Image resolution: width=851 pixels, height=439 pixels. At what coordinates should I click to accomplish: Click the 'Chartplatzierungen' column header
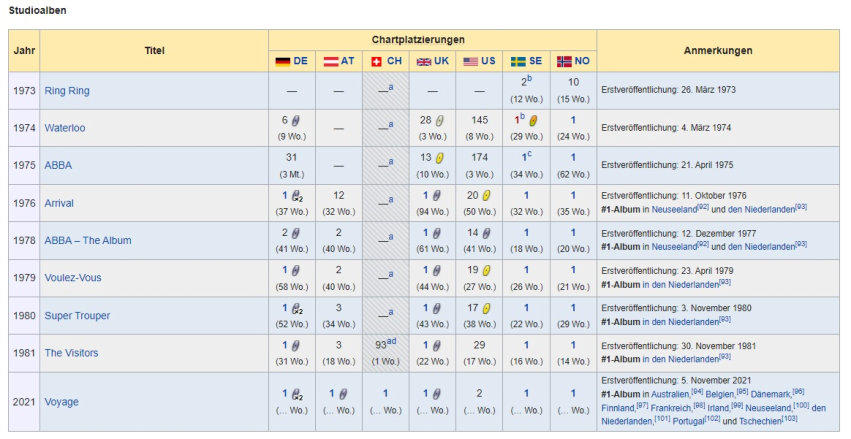coord(418,40)
